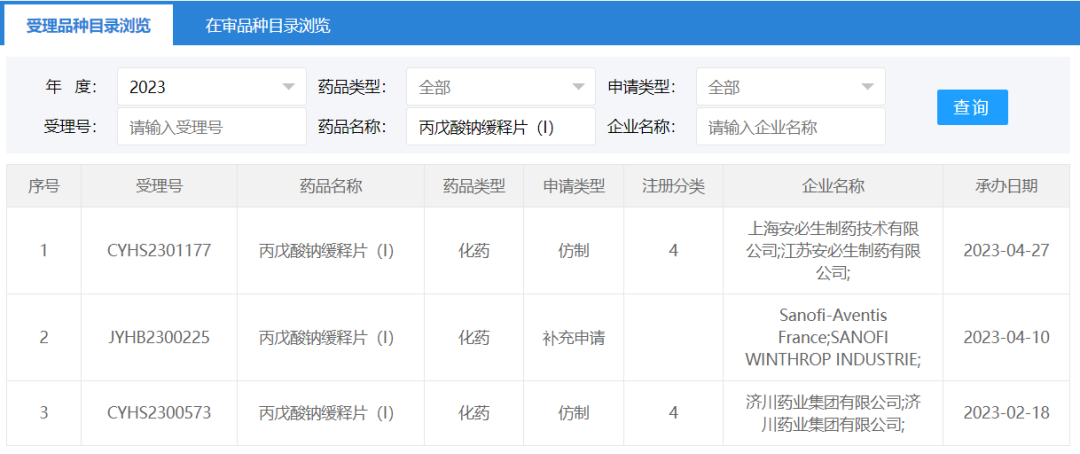Click the 序号 column header

tap(43, 186)
